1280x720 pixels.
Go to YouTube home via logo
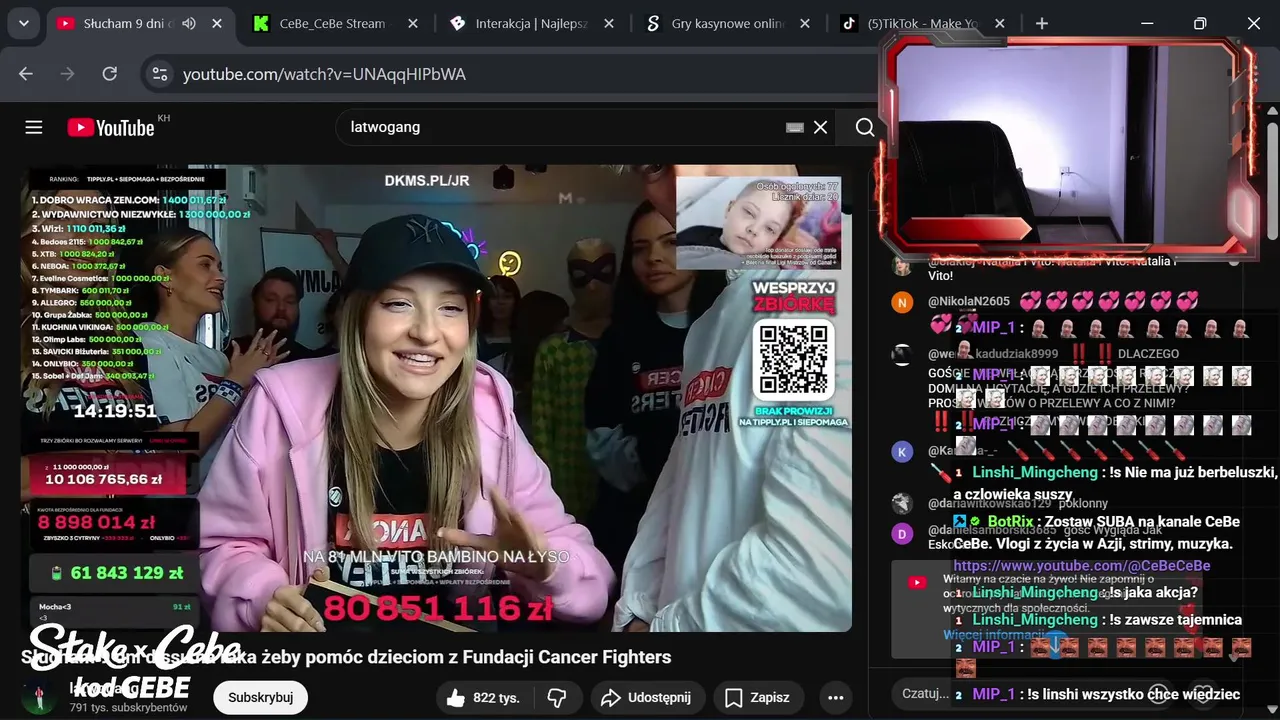pyautogui.click(x=111, y=127)
